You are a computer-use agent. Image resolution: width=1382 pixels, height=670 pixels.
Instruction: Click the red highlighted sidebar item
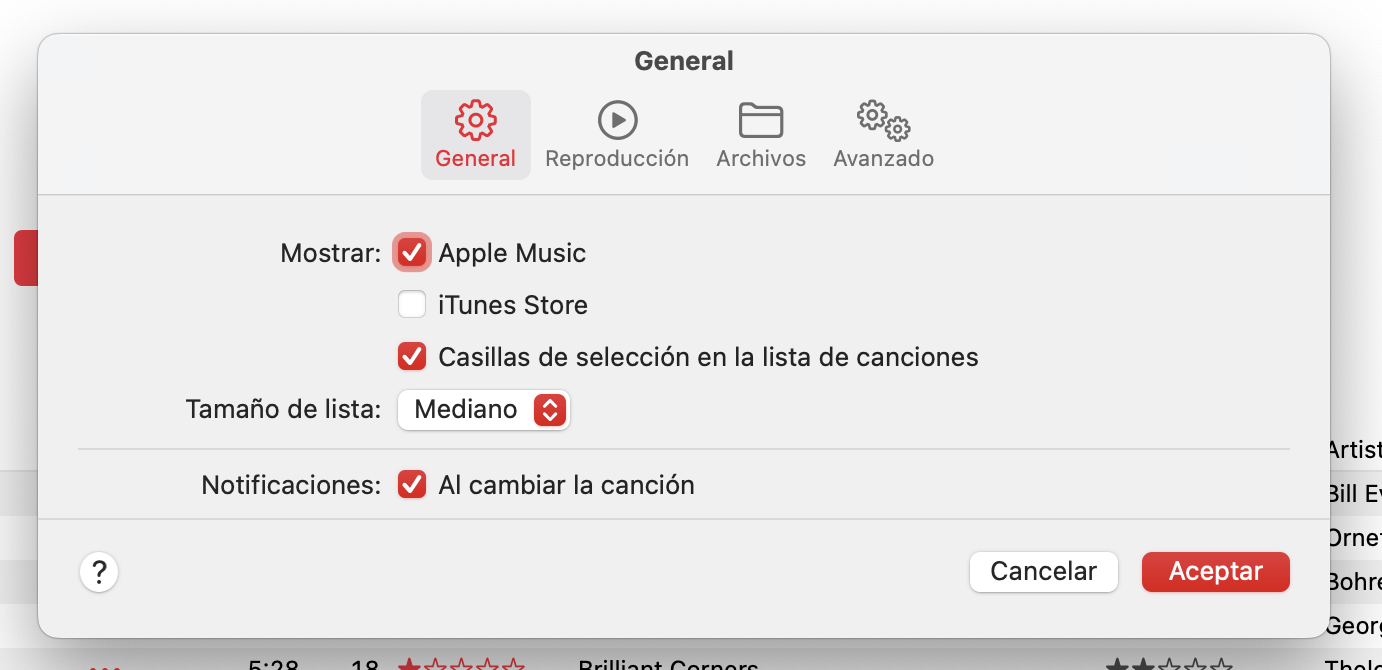point(26,258)
